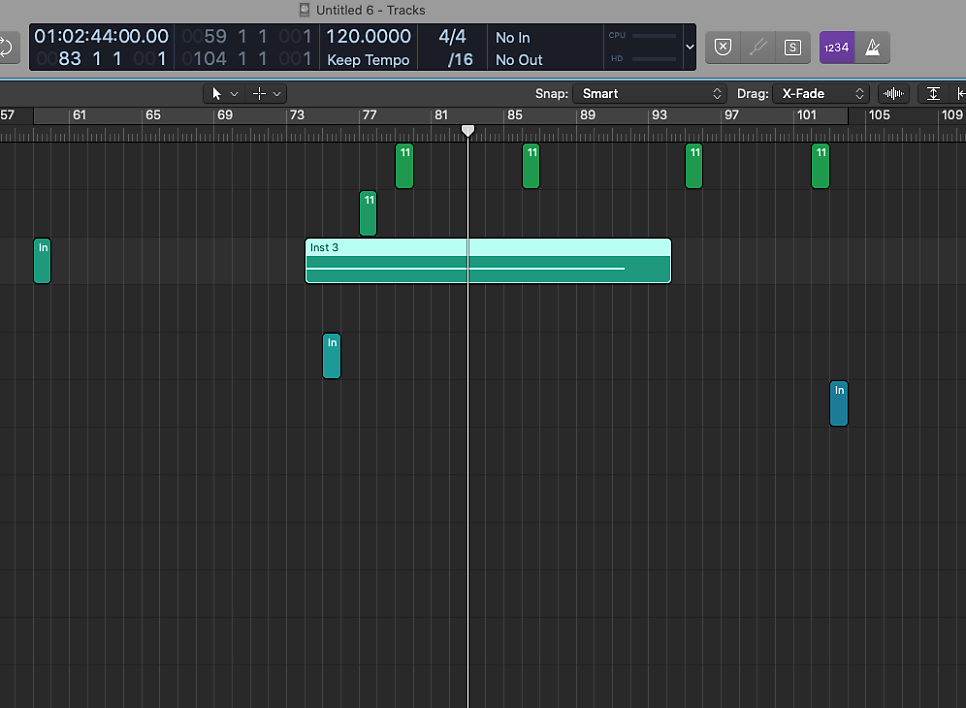This screenshot has width=966, height=708.
Task: Click the Replace mode X button
Action: point(723,47)
